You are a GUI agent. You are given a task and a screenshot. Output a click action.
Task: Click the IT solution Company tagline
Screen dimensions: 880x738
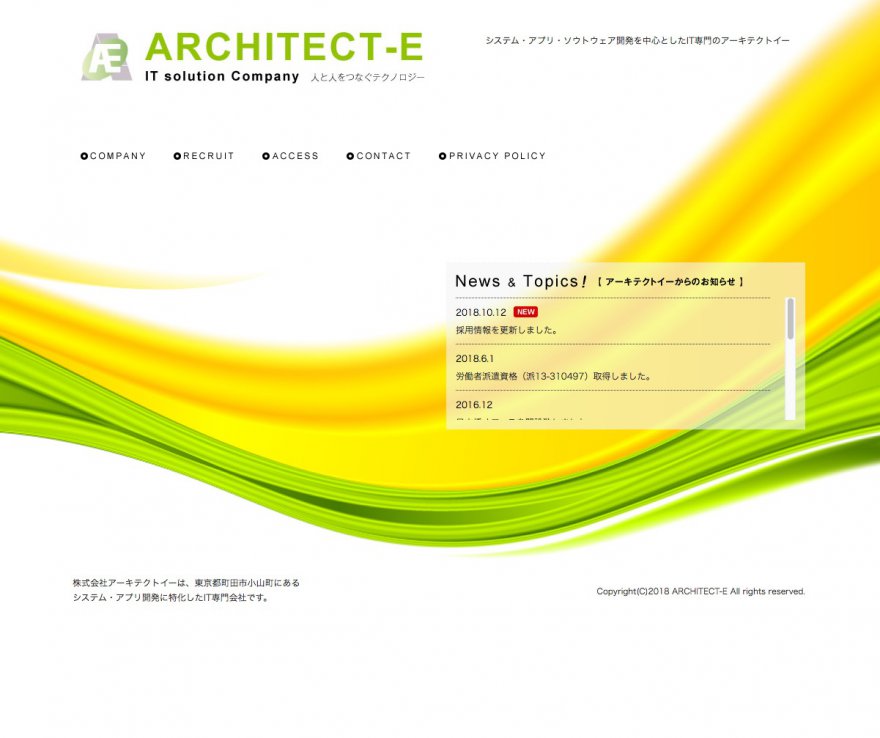222,76
